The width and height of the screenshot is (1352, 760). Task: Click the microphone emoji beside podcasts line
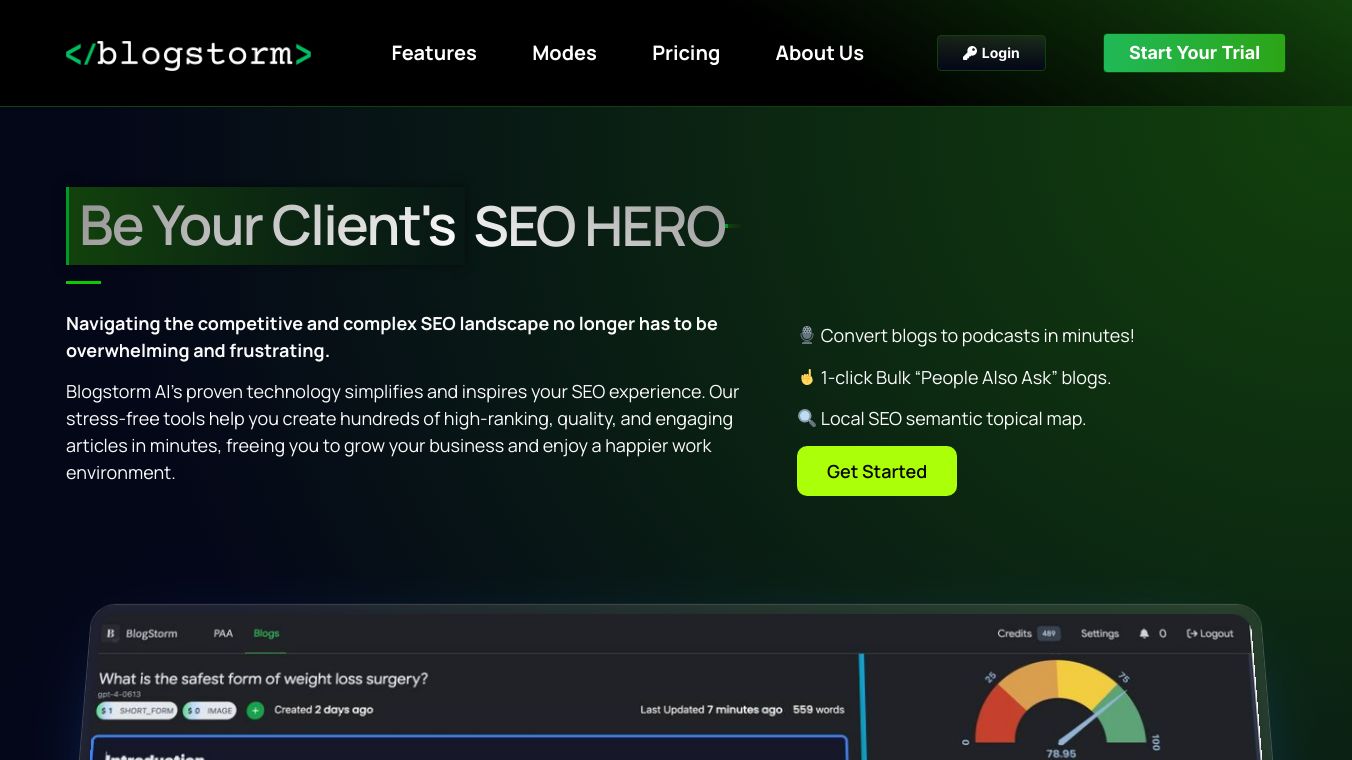click(807, 336)
